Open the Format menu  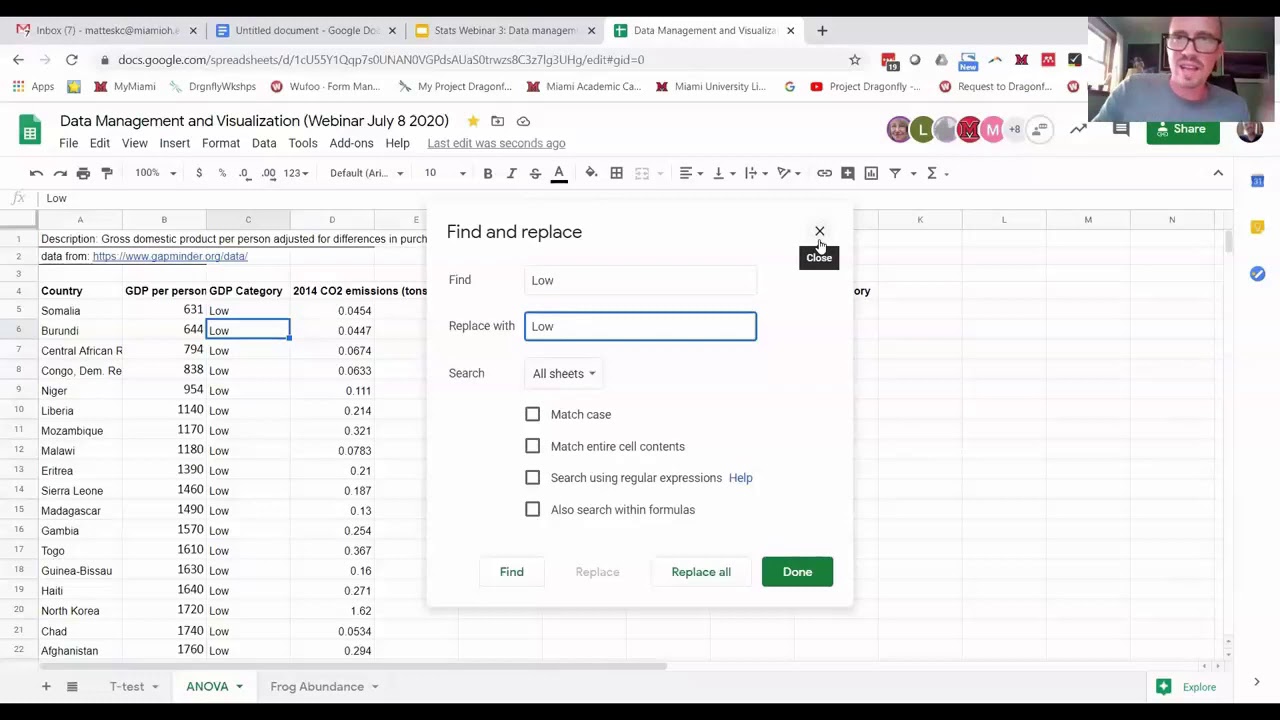coord(221,143)
